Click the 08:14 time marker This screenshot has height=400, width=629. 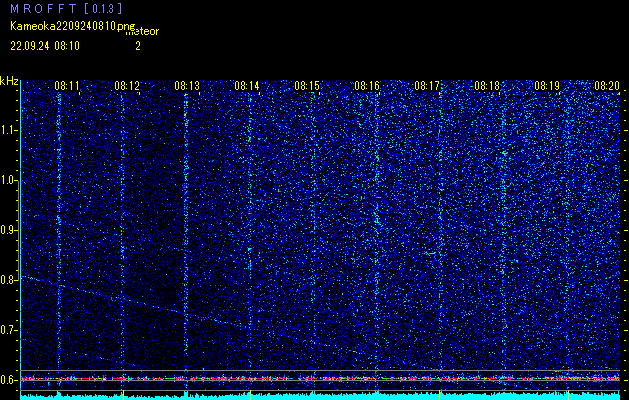tap(247, 85)
